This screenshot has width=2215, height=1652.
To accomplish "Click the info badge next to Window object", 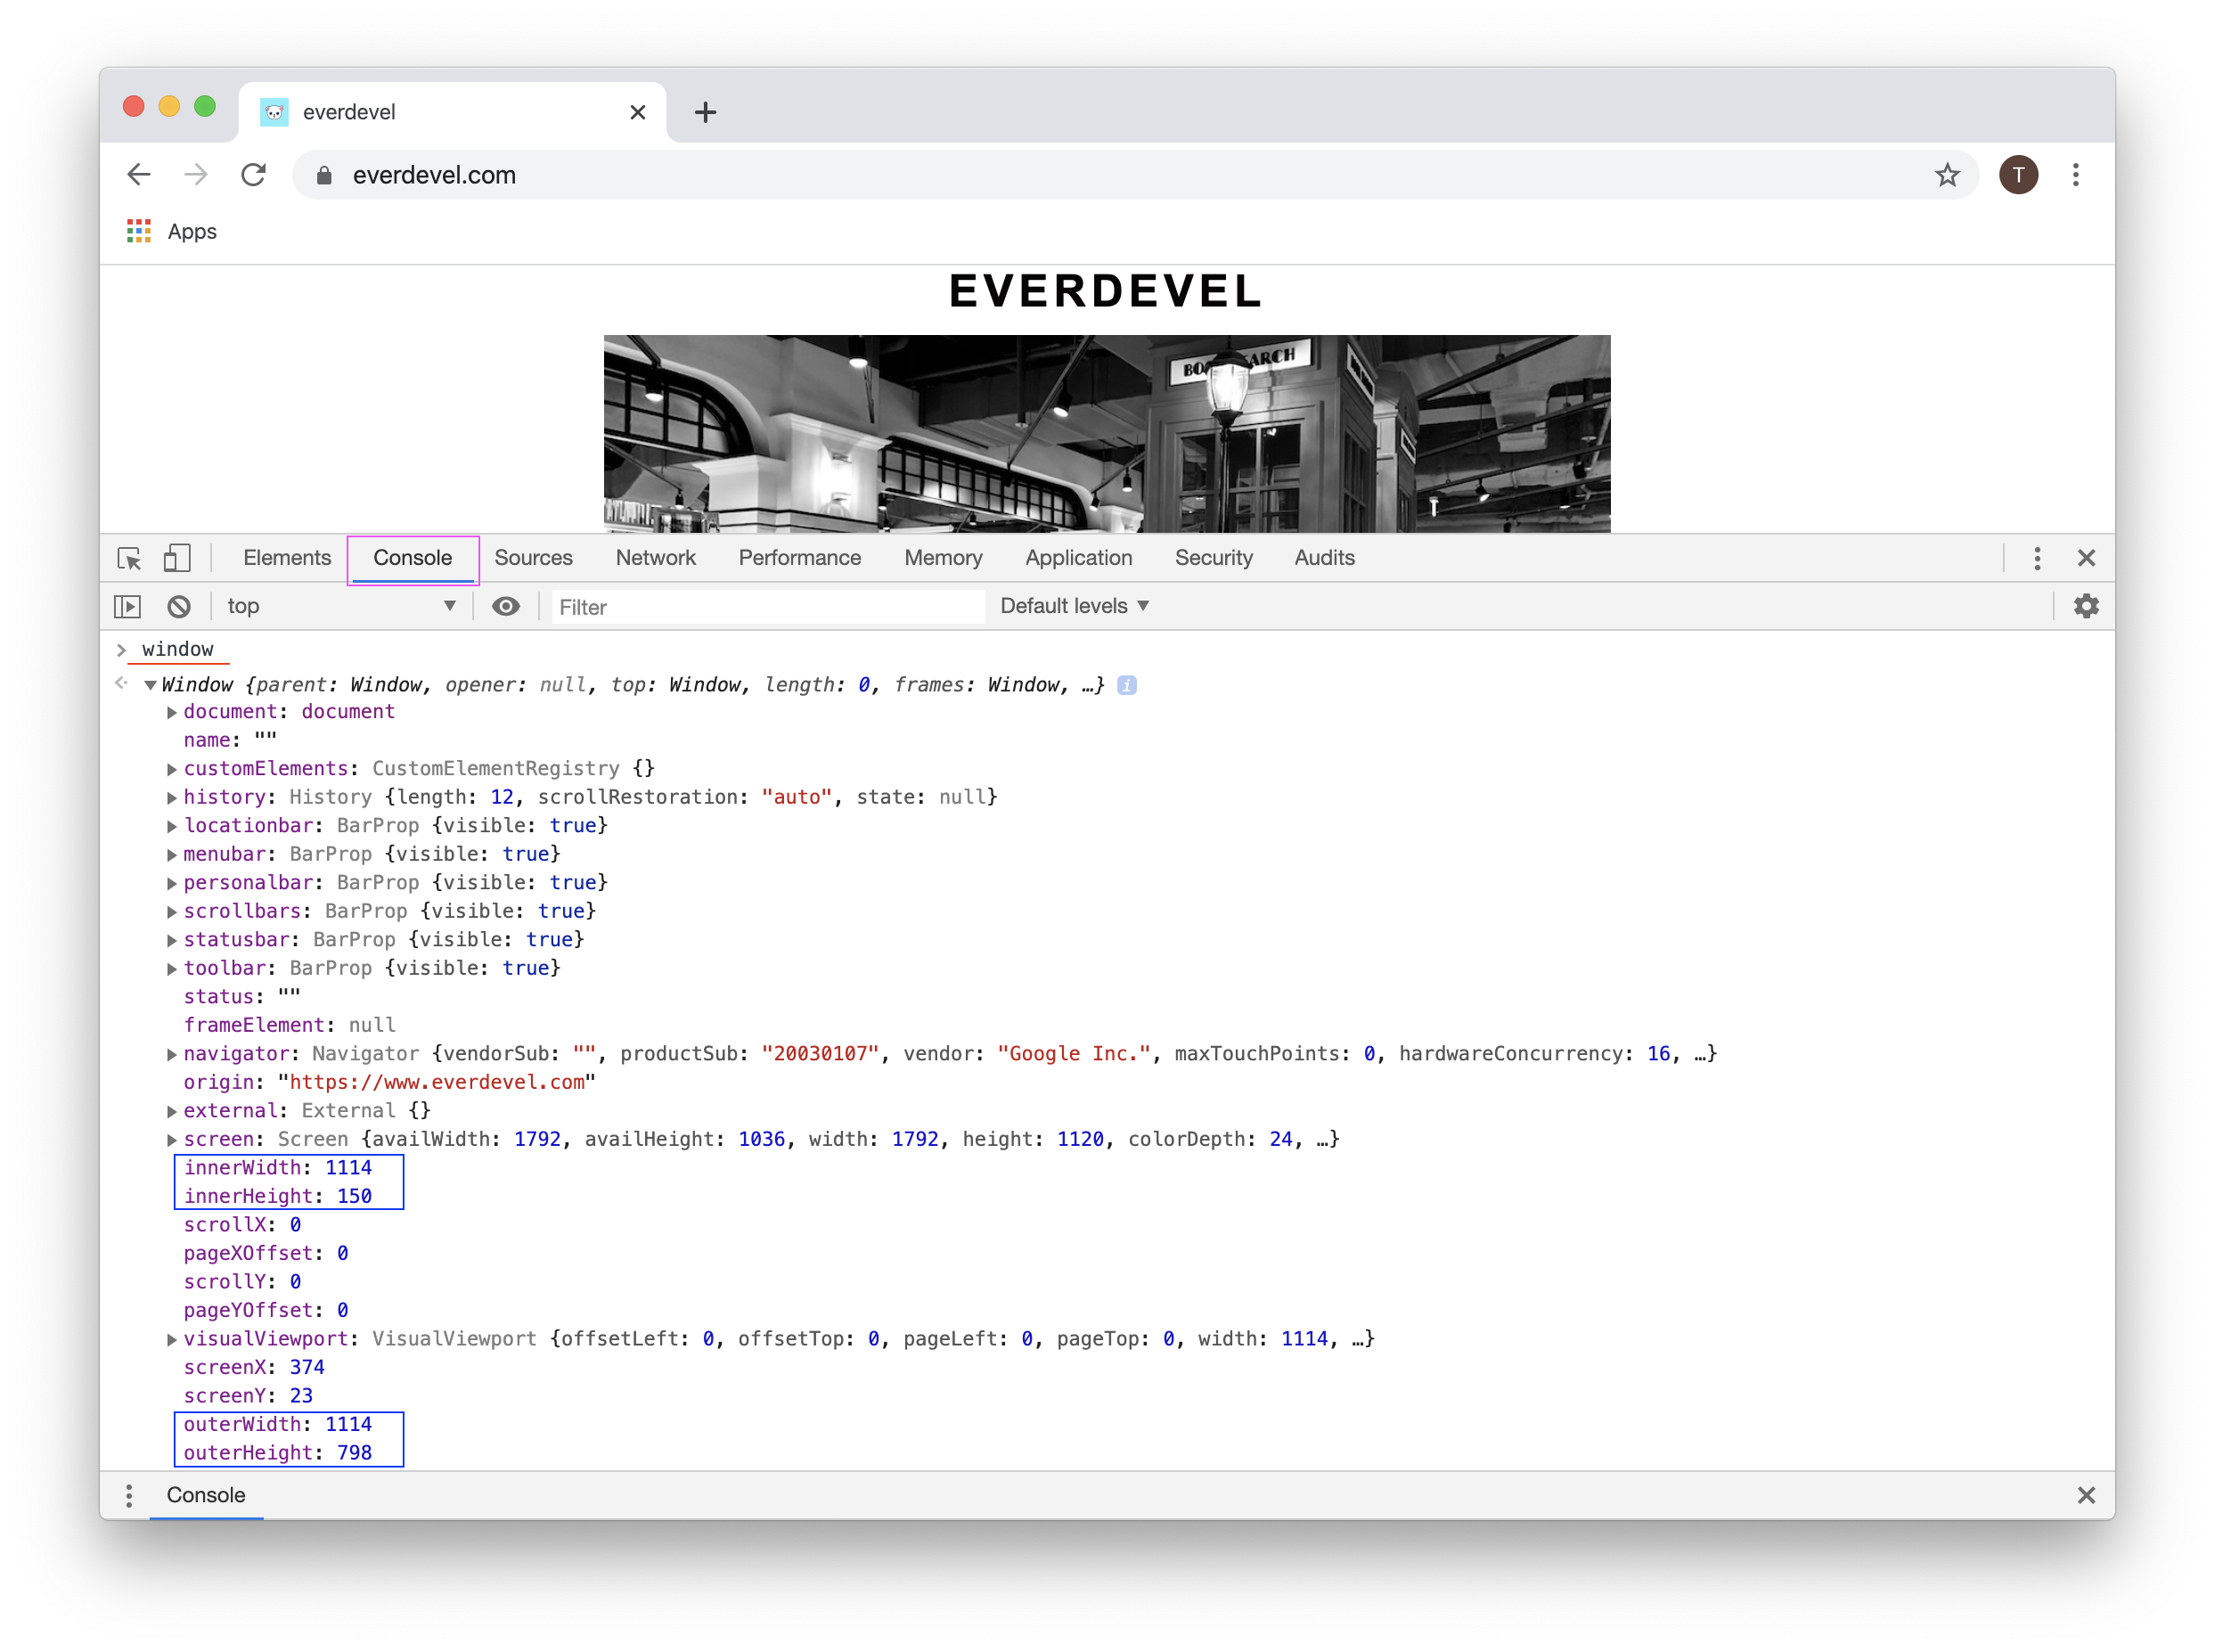I will coord(1126,685).
